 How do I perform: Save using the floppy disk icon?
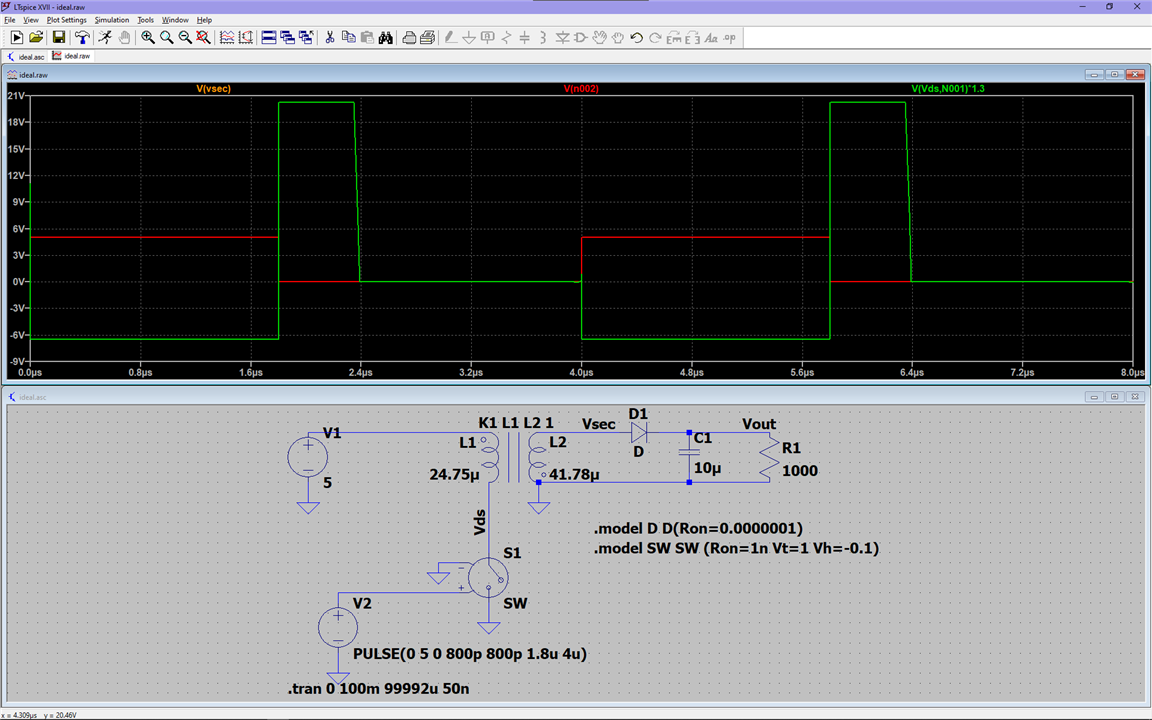point(59,38)
